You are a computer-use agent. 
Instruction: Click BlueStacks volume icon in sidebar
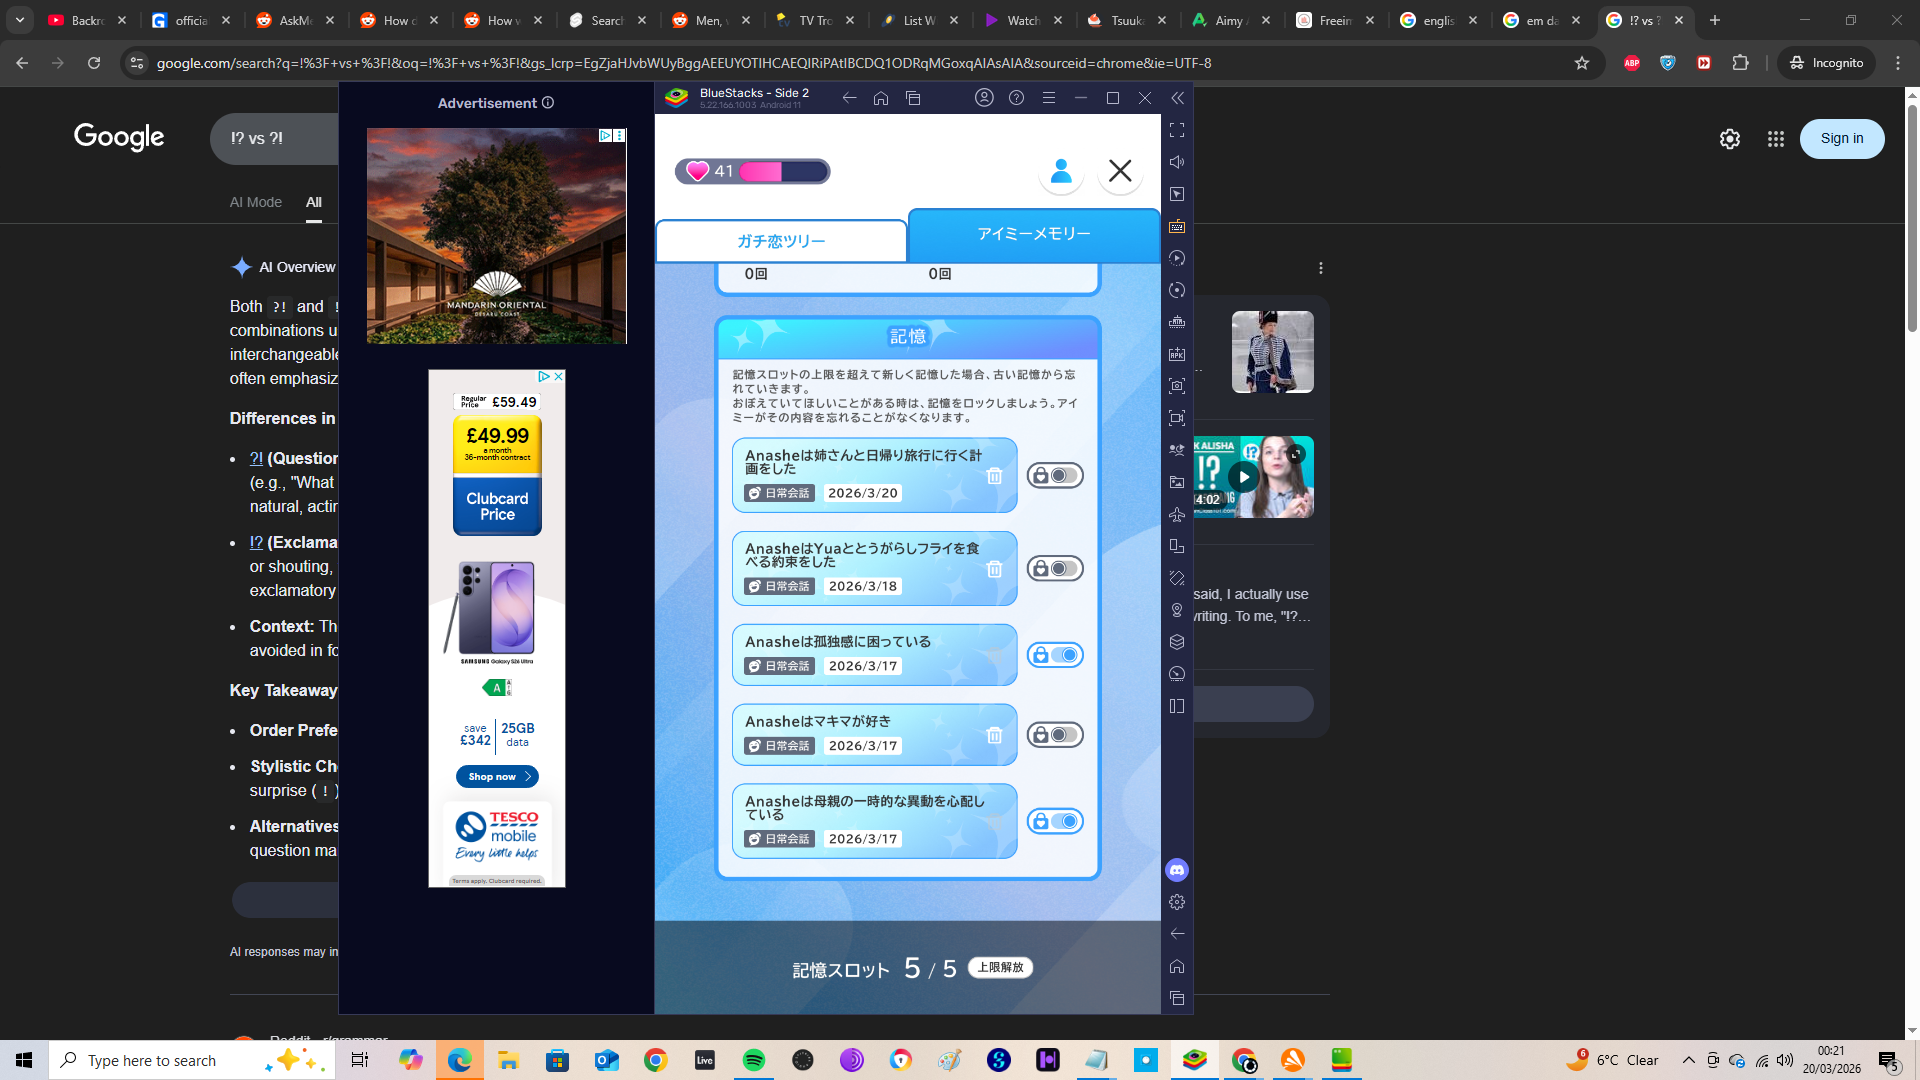coord(1177,162)
